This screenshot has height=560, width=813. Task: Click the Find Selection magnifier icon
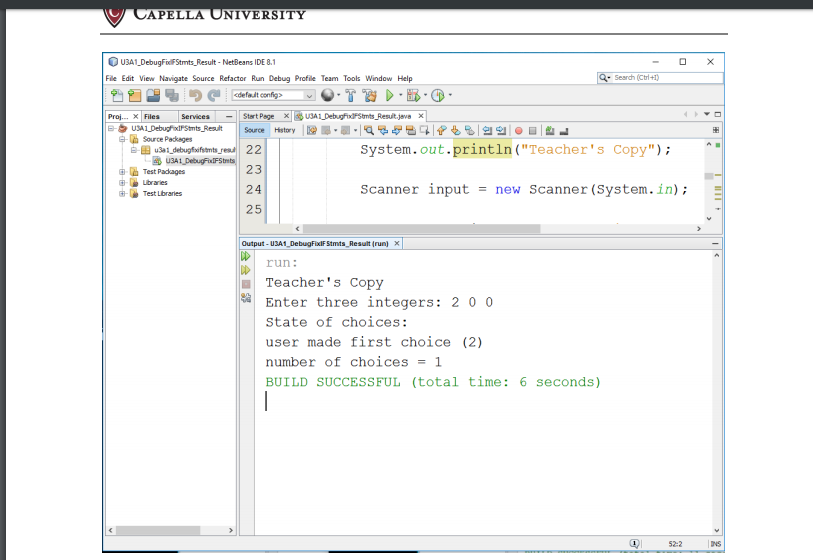[x=369, y=130]
